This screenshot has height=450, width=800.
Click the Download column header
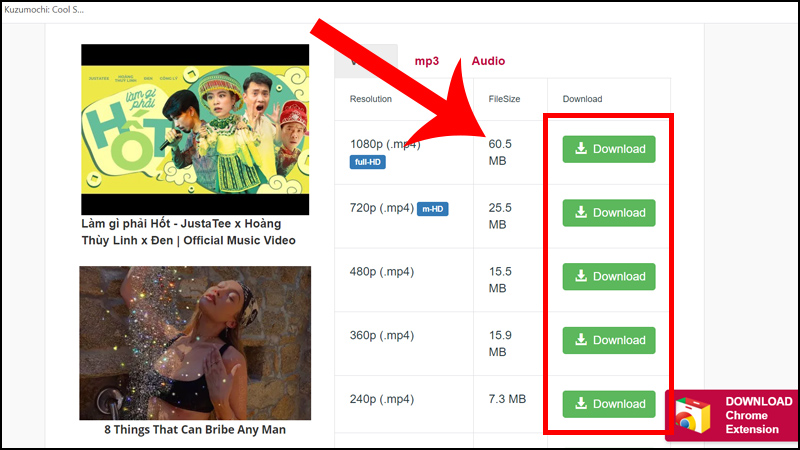[x=582, y=99]
